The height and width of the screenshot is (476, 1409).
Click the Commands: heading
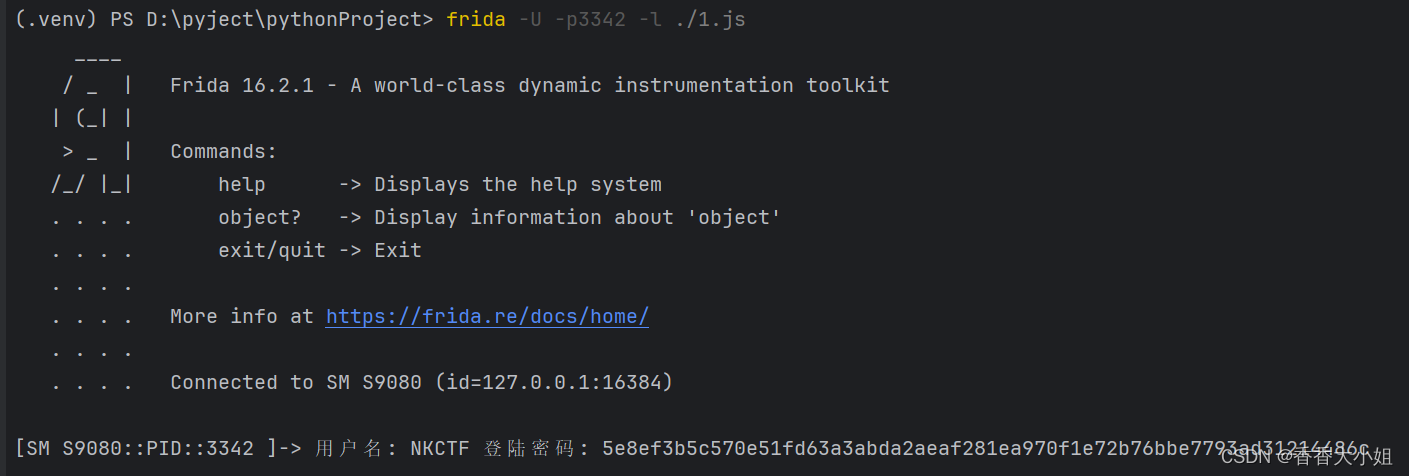pos(223,152)
